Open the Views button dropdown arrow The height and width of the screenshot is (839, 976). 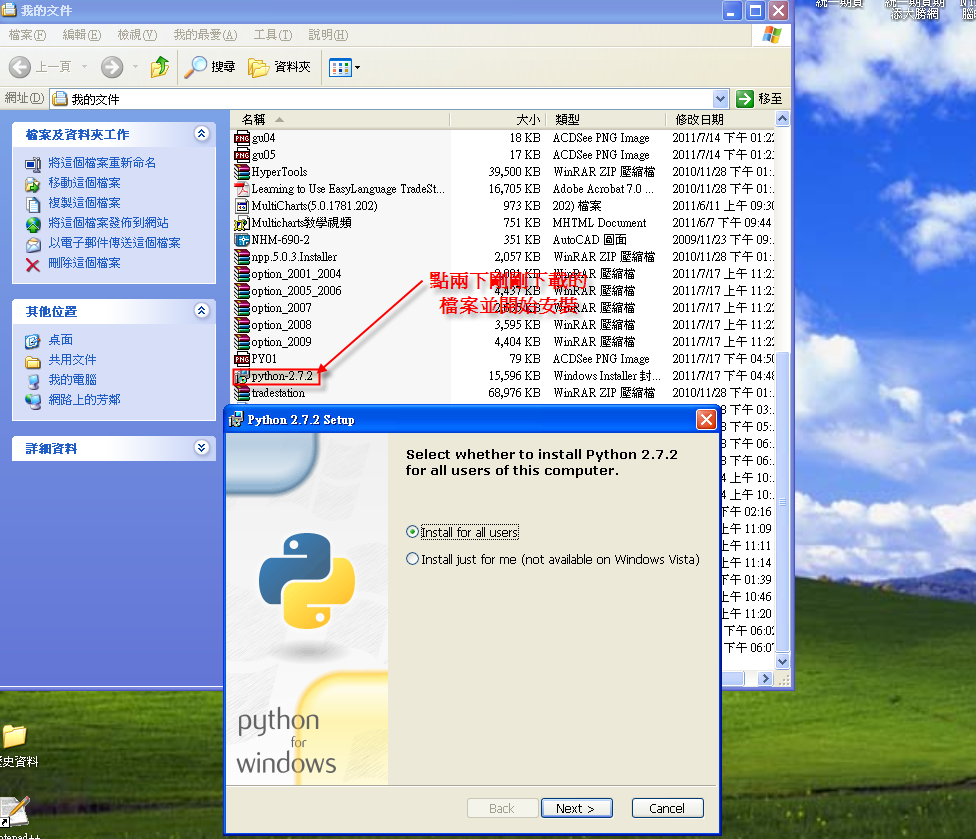(x=357, y=67)
